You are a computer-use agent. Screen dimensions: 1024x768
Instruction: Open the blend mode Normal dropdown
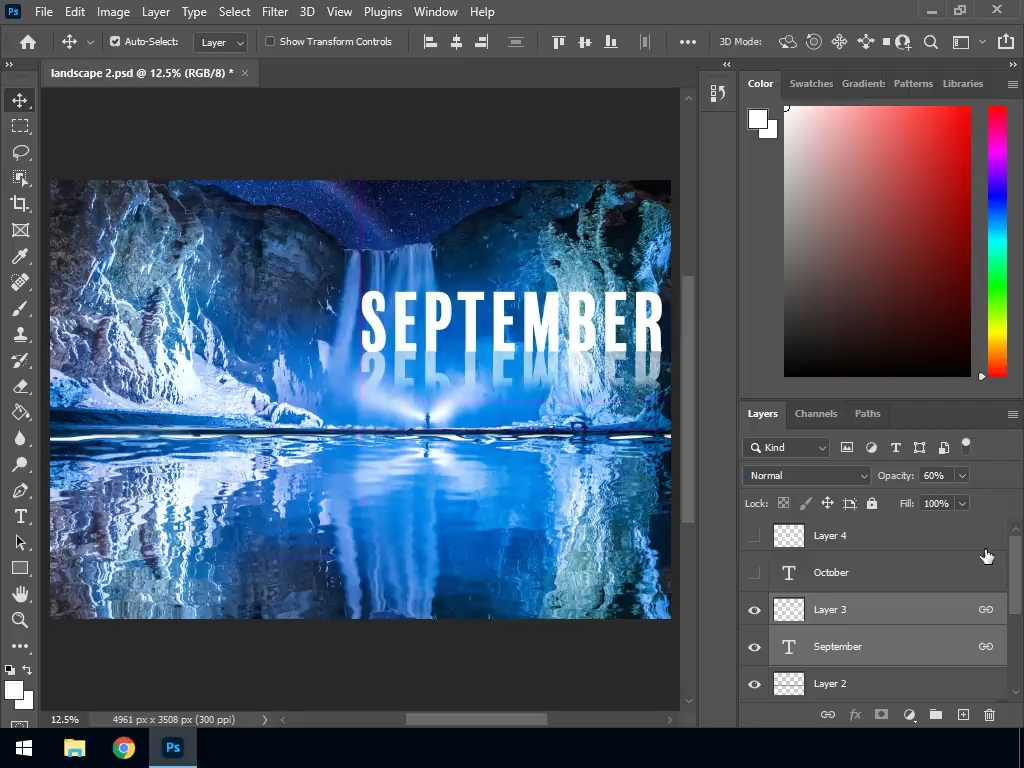(807, 475)
